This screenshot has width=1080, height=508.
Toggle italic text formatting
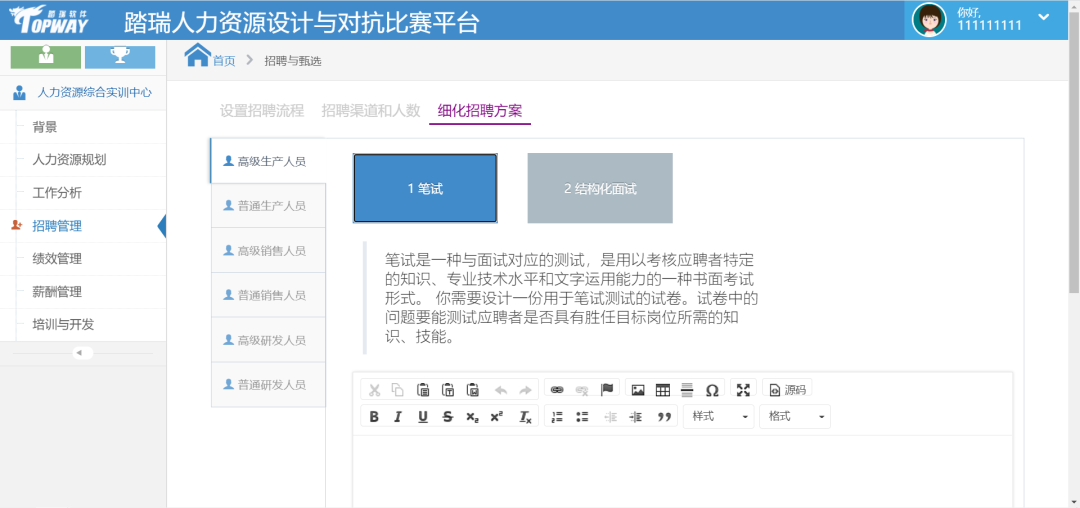pyautogui.click(x=398, y=417)
